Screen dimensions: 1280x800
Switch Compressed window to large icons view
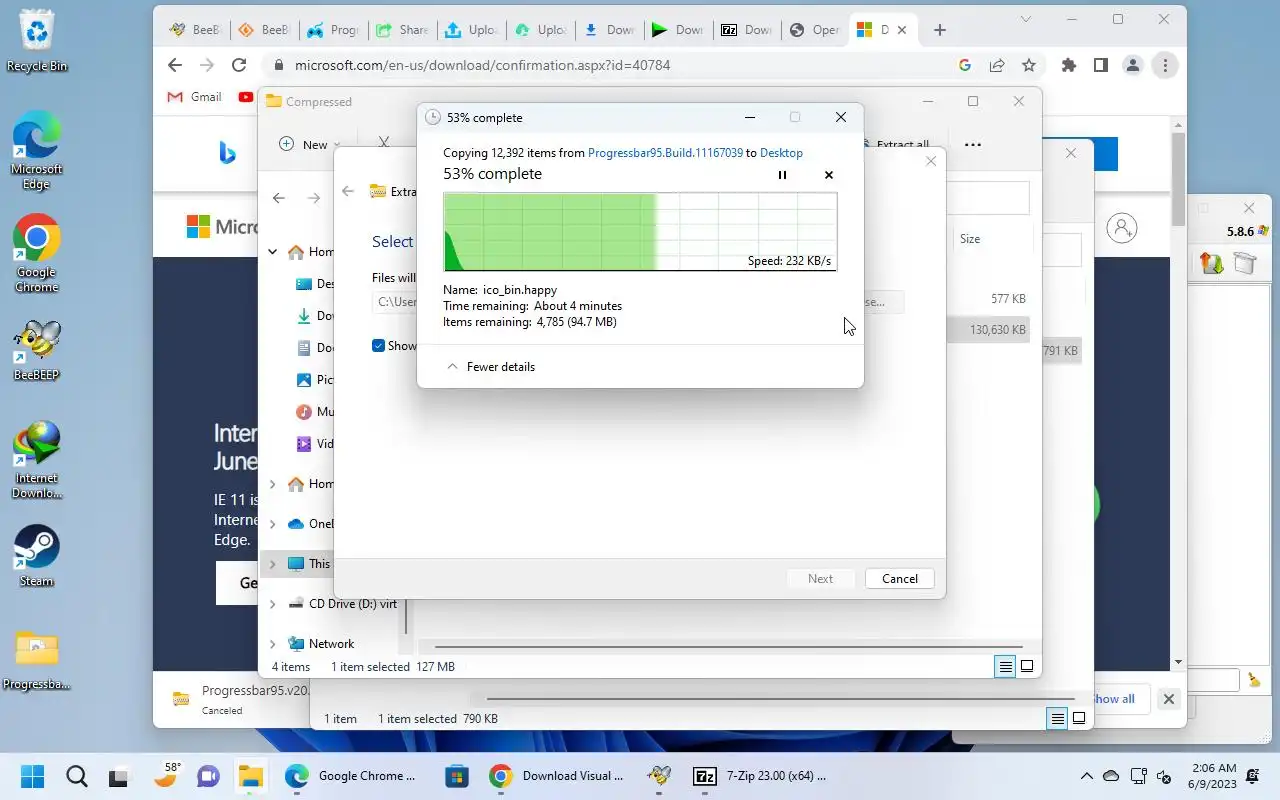[x=1027, y=667]
